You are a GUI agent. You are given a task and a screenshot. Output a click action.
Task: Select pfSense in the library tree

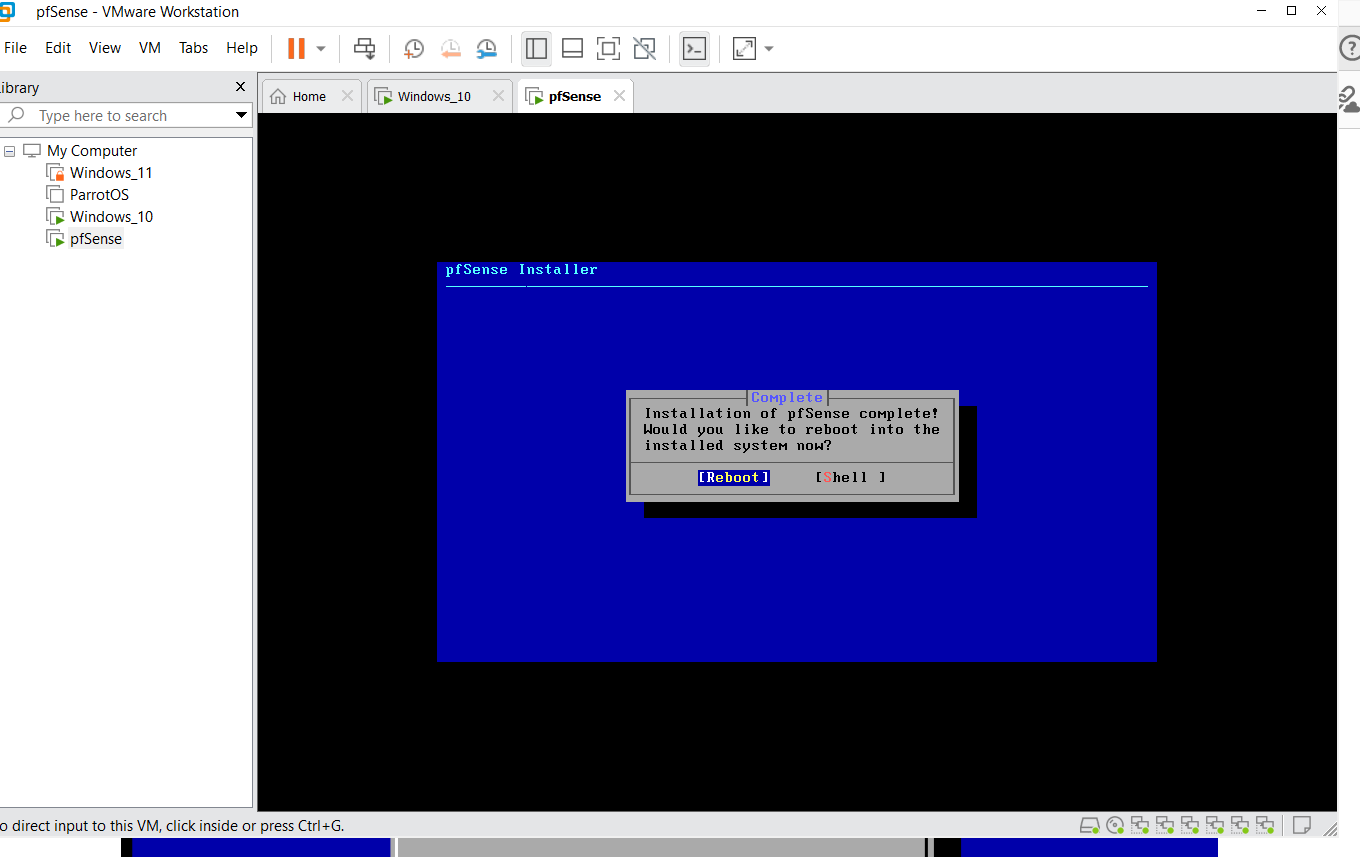(x=96, y=239)
